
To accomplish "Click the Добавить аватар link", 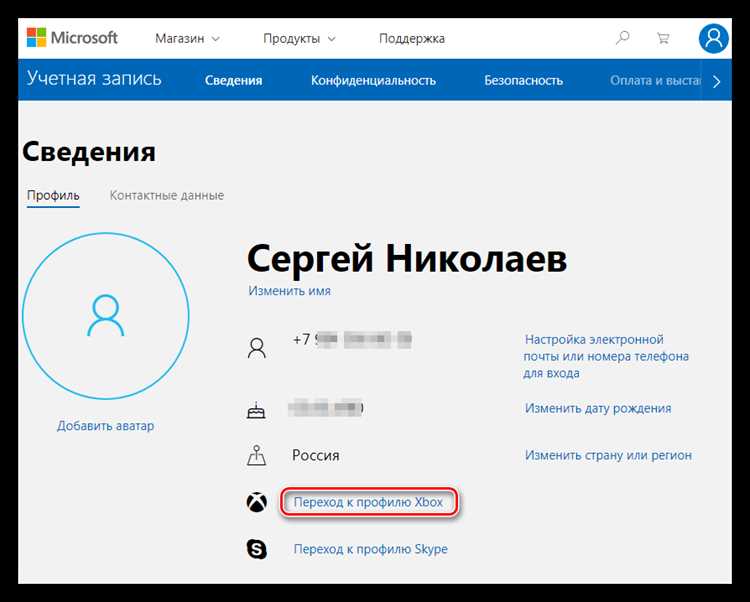I will [x=106, y=426].
